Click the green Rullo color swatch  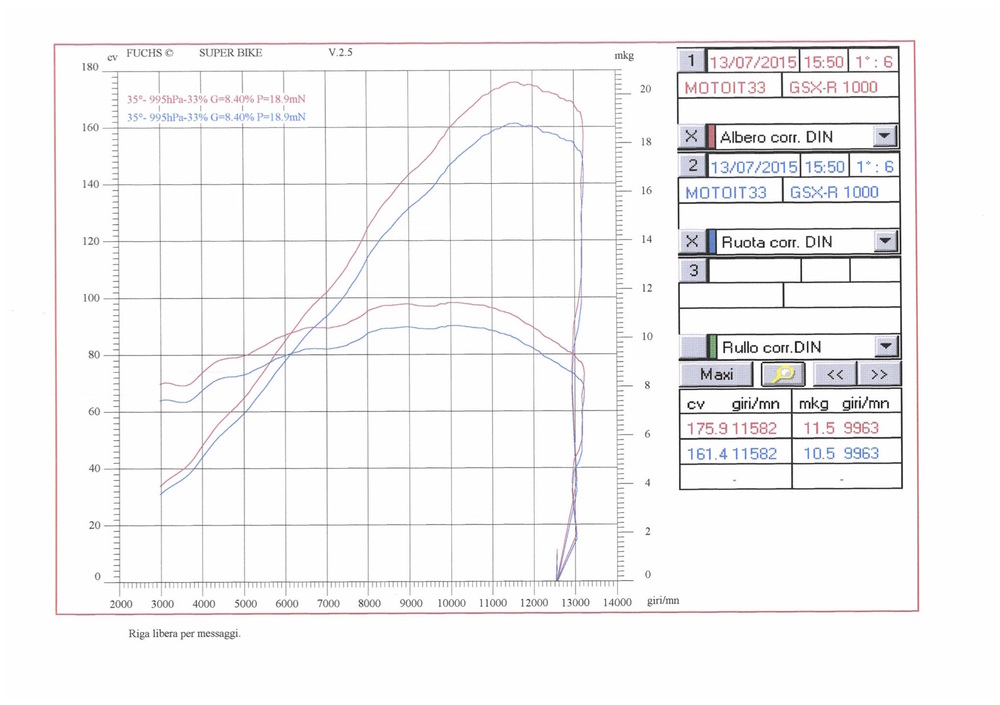coord(712,347)
